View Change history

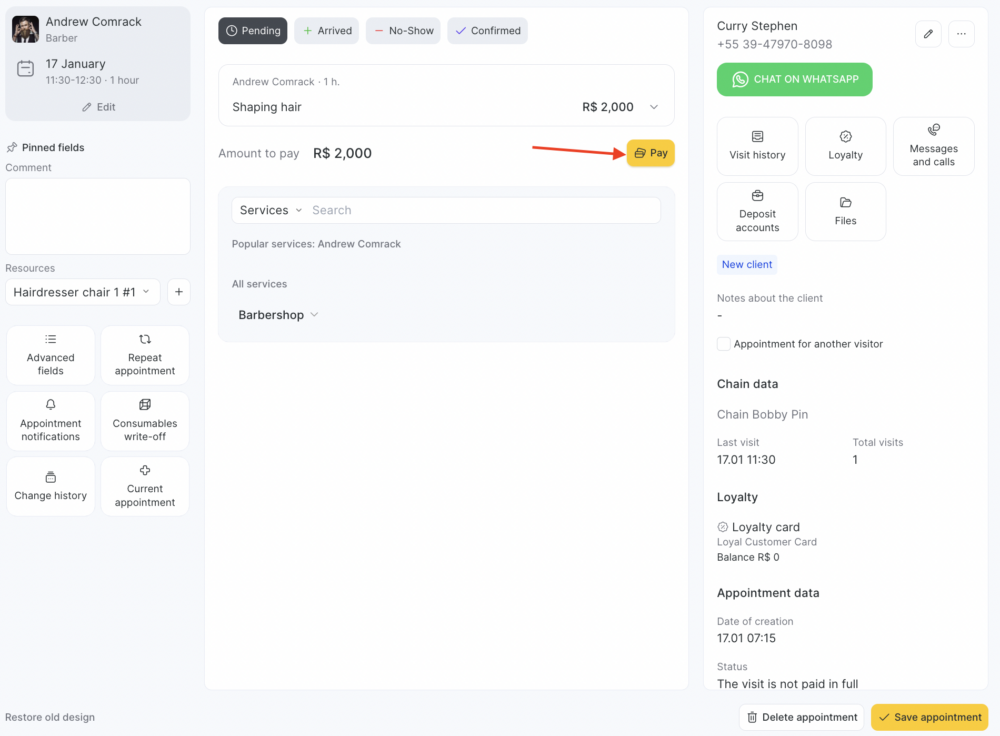50,487
